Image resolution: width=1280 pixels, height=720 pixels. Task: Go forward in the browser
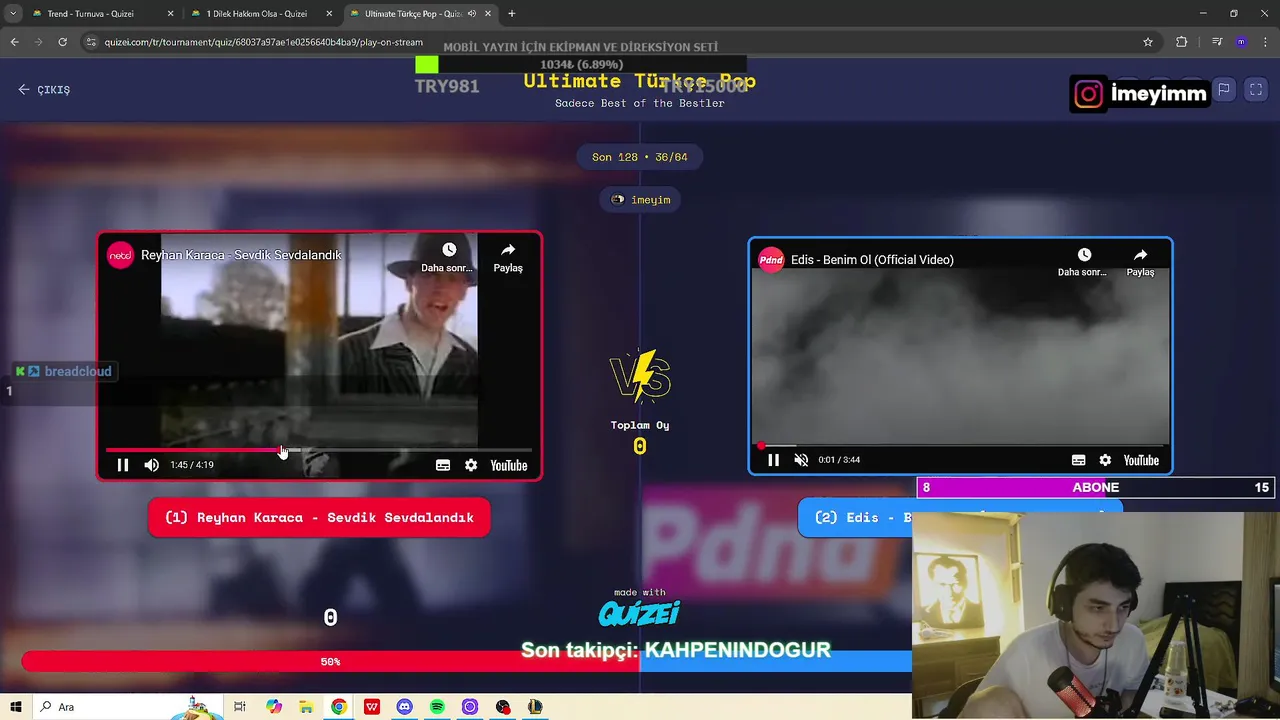38,42
